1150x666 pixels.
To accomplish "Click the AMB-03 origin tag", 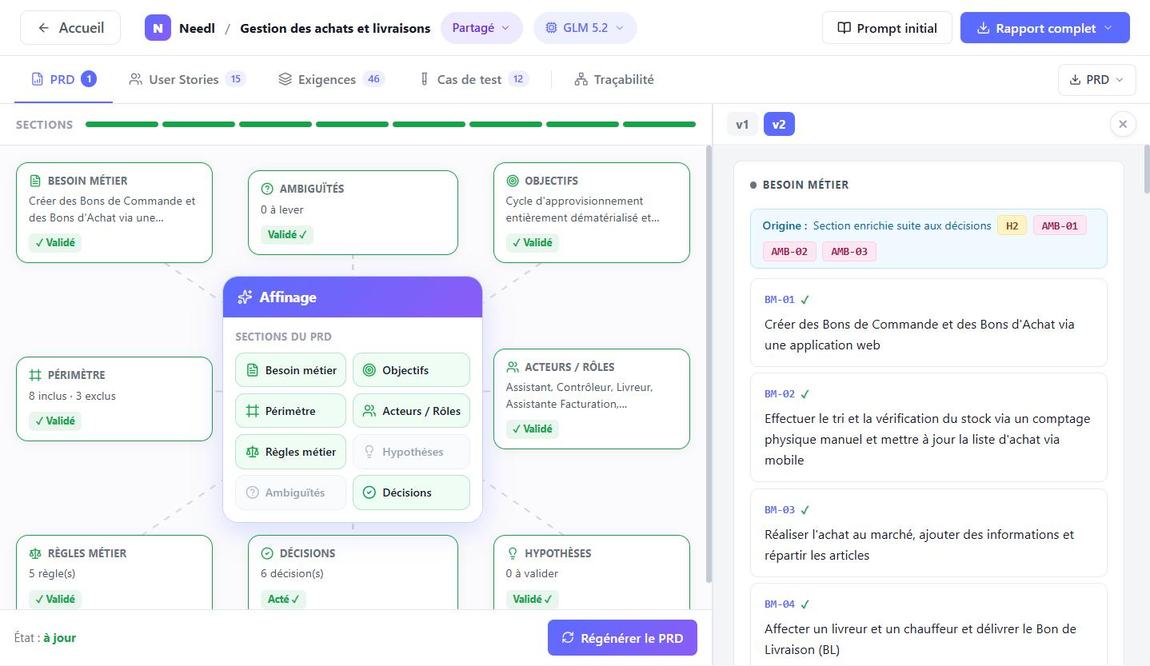I will [849, 252].
